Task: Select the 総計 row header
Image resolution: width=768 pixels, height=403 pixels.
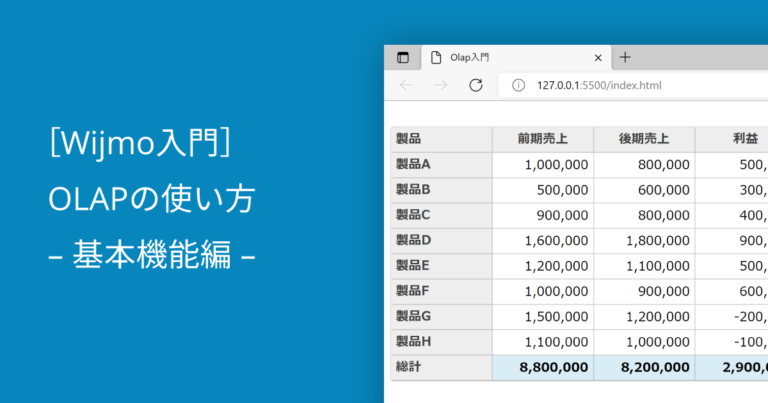Action: (x=441, y=367)
